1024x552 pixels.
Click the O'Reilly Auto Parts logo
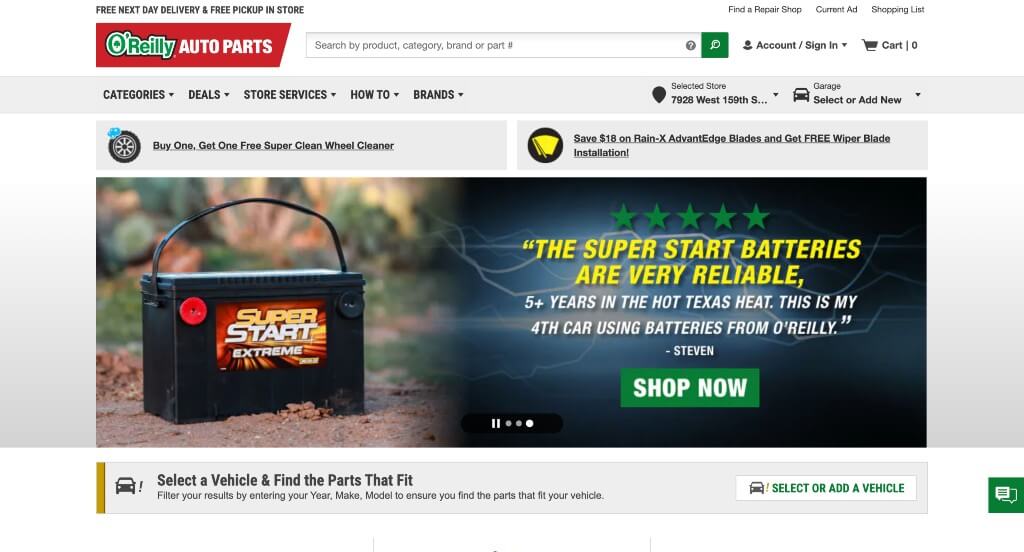coord(193,45)
